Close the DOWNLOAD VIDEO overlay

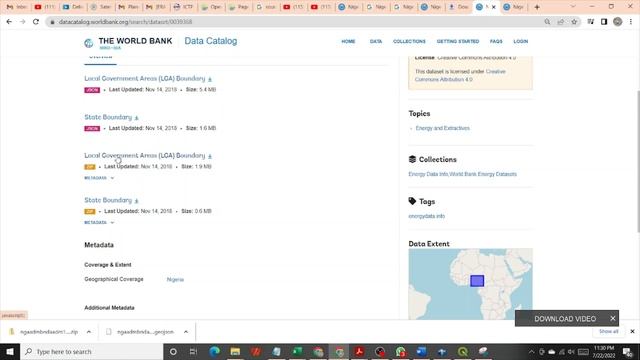point(613,318)
